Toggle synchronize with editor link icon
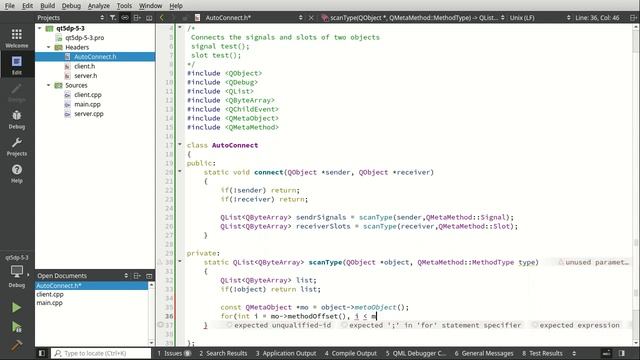 point(125,18)
